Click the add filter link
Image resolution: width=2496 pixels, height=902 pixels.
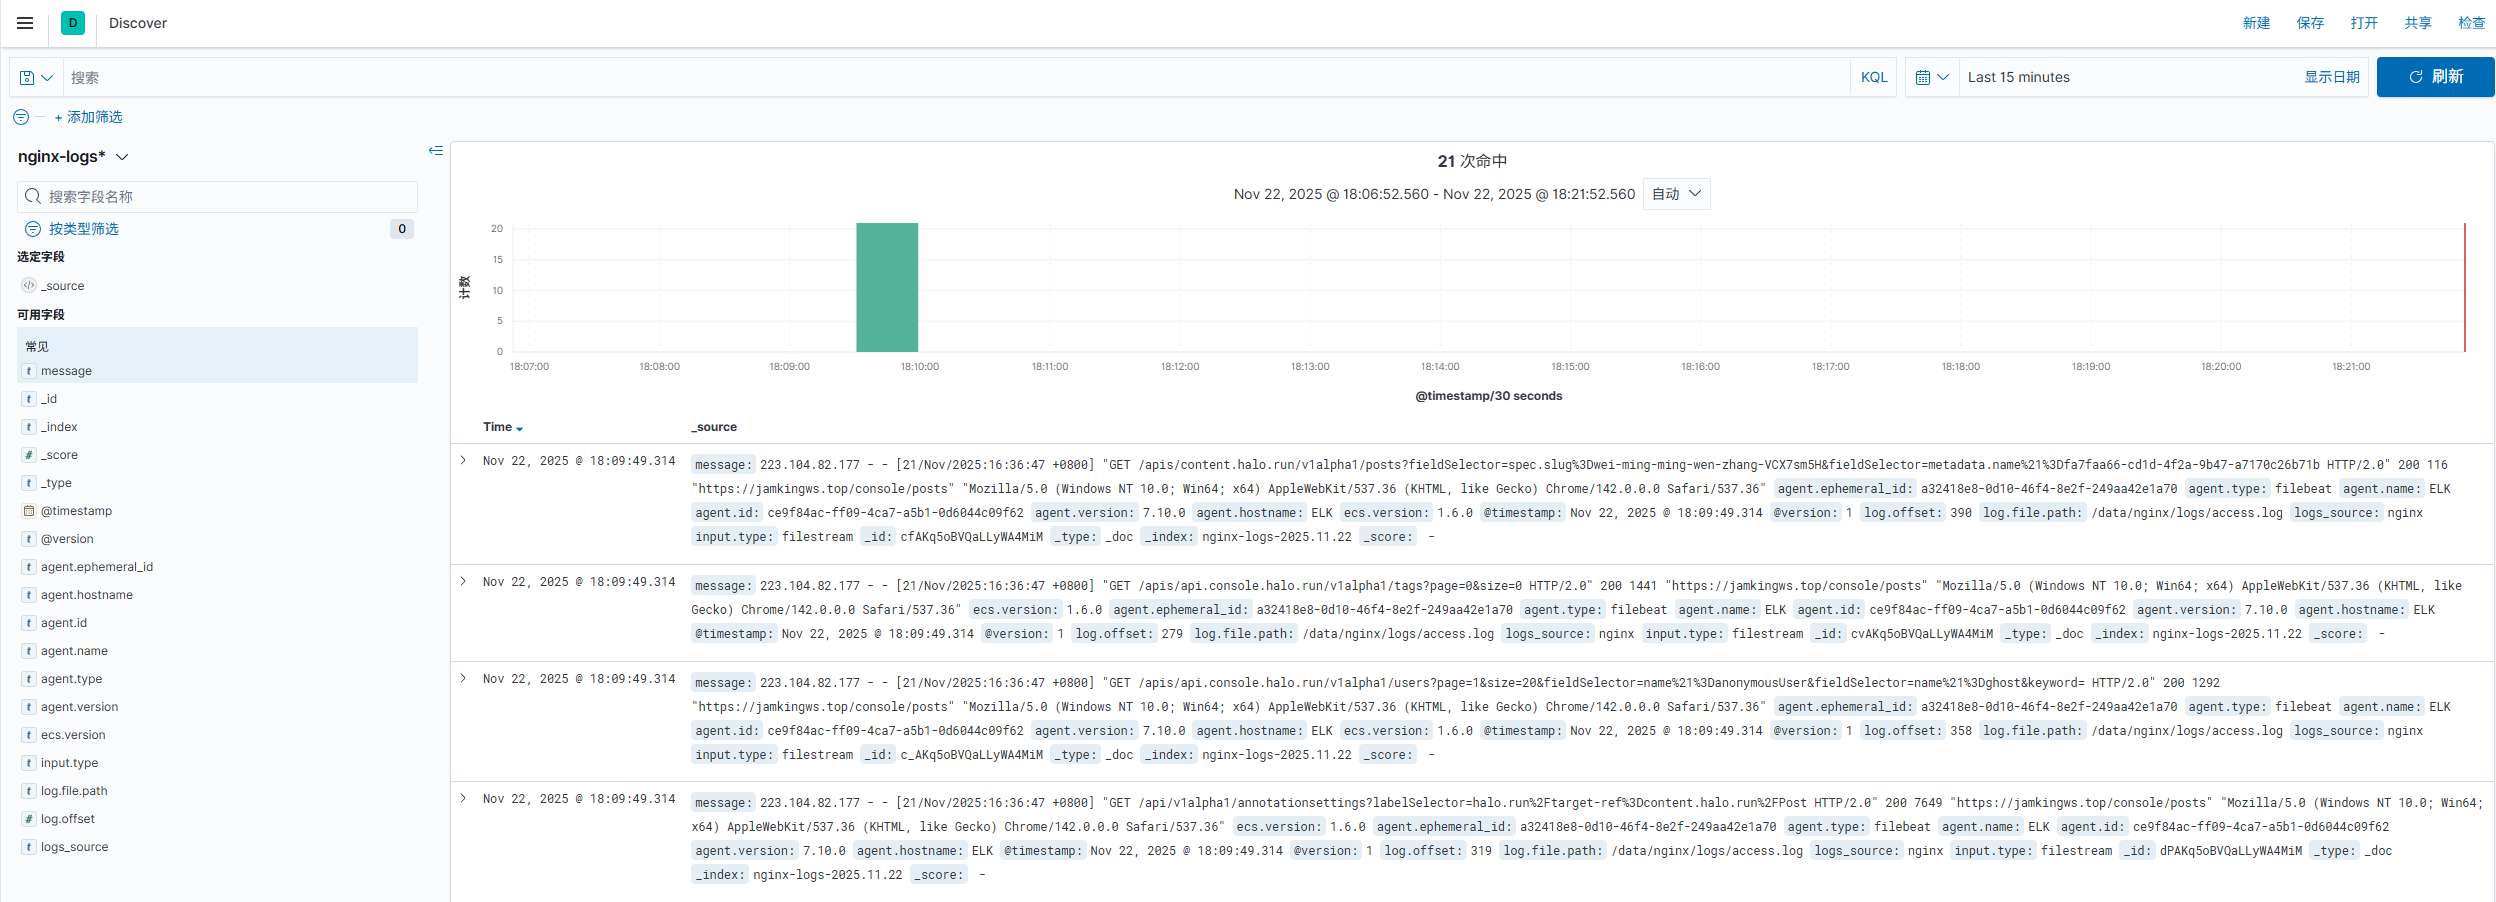point(88,117)
